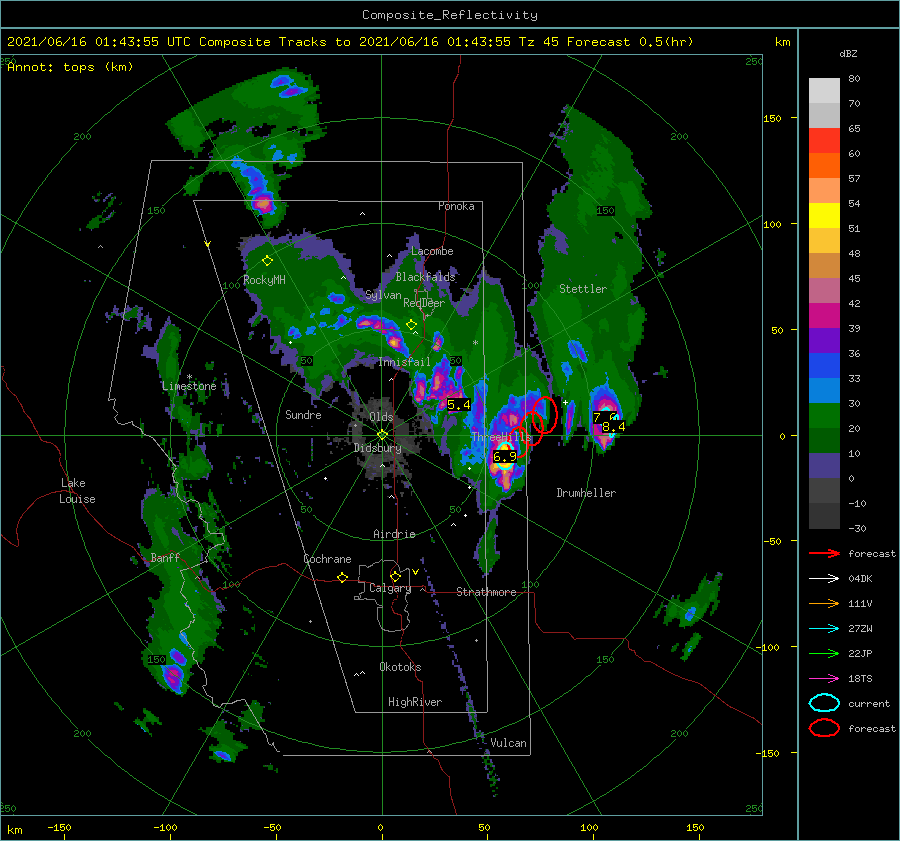
Task: Click the dBZ heading above color scale
Action: pyautogui.click(x=848, y=53)
